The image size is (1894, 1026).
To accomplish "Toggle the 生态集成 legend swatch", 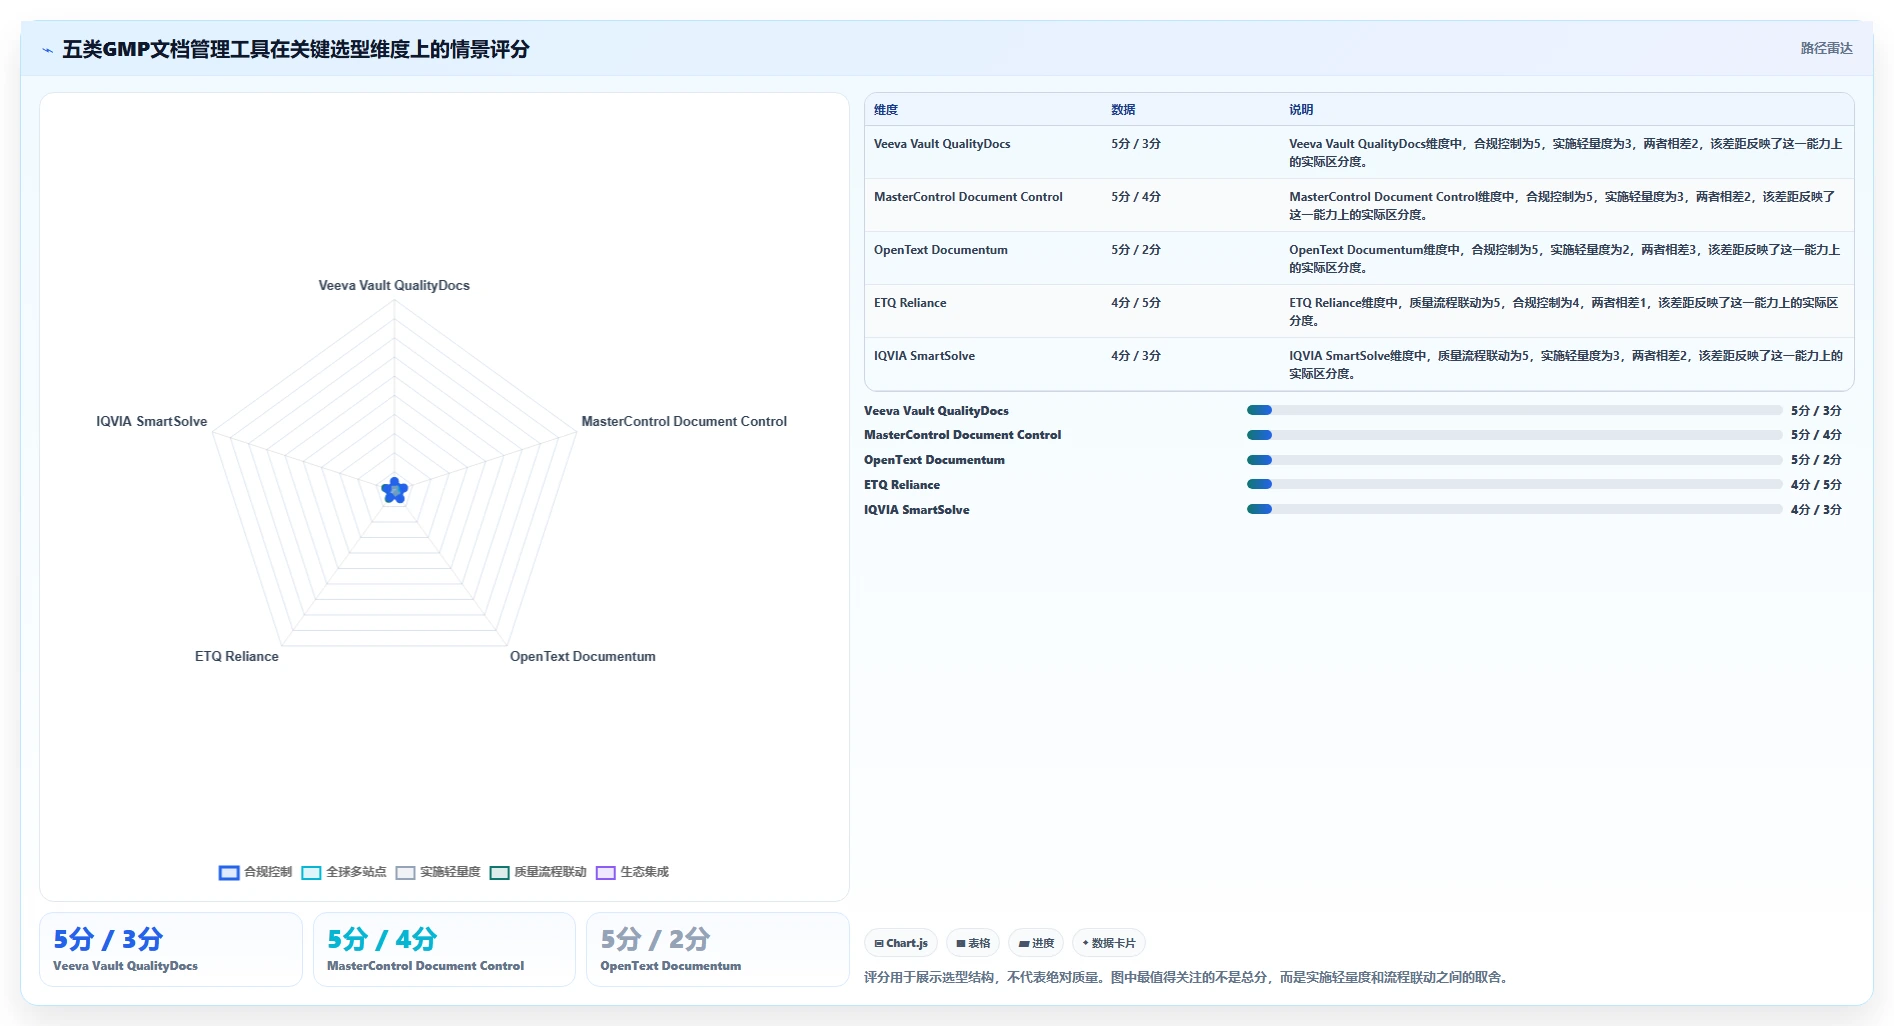I will pos(605,872).
